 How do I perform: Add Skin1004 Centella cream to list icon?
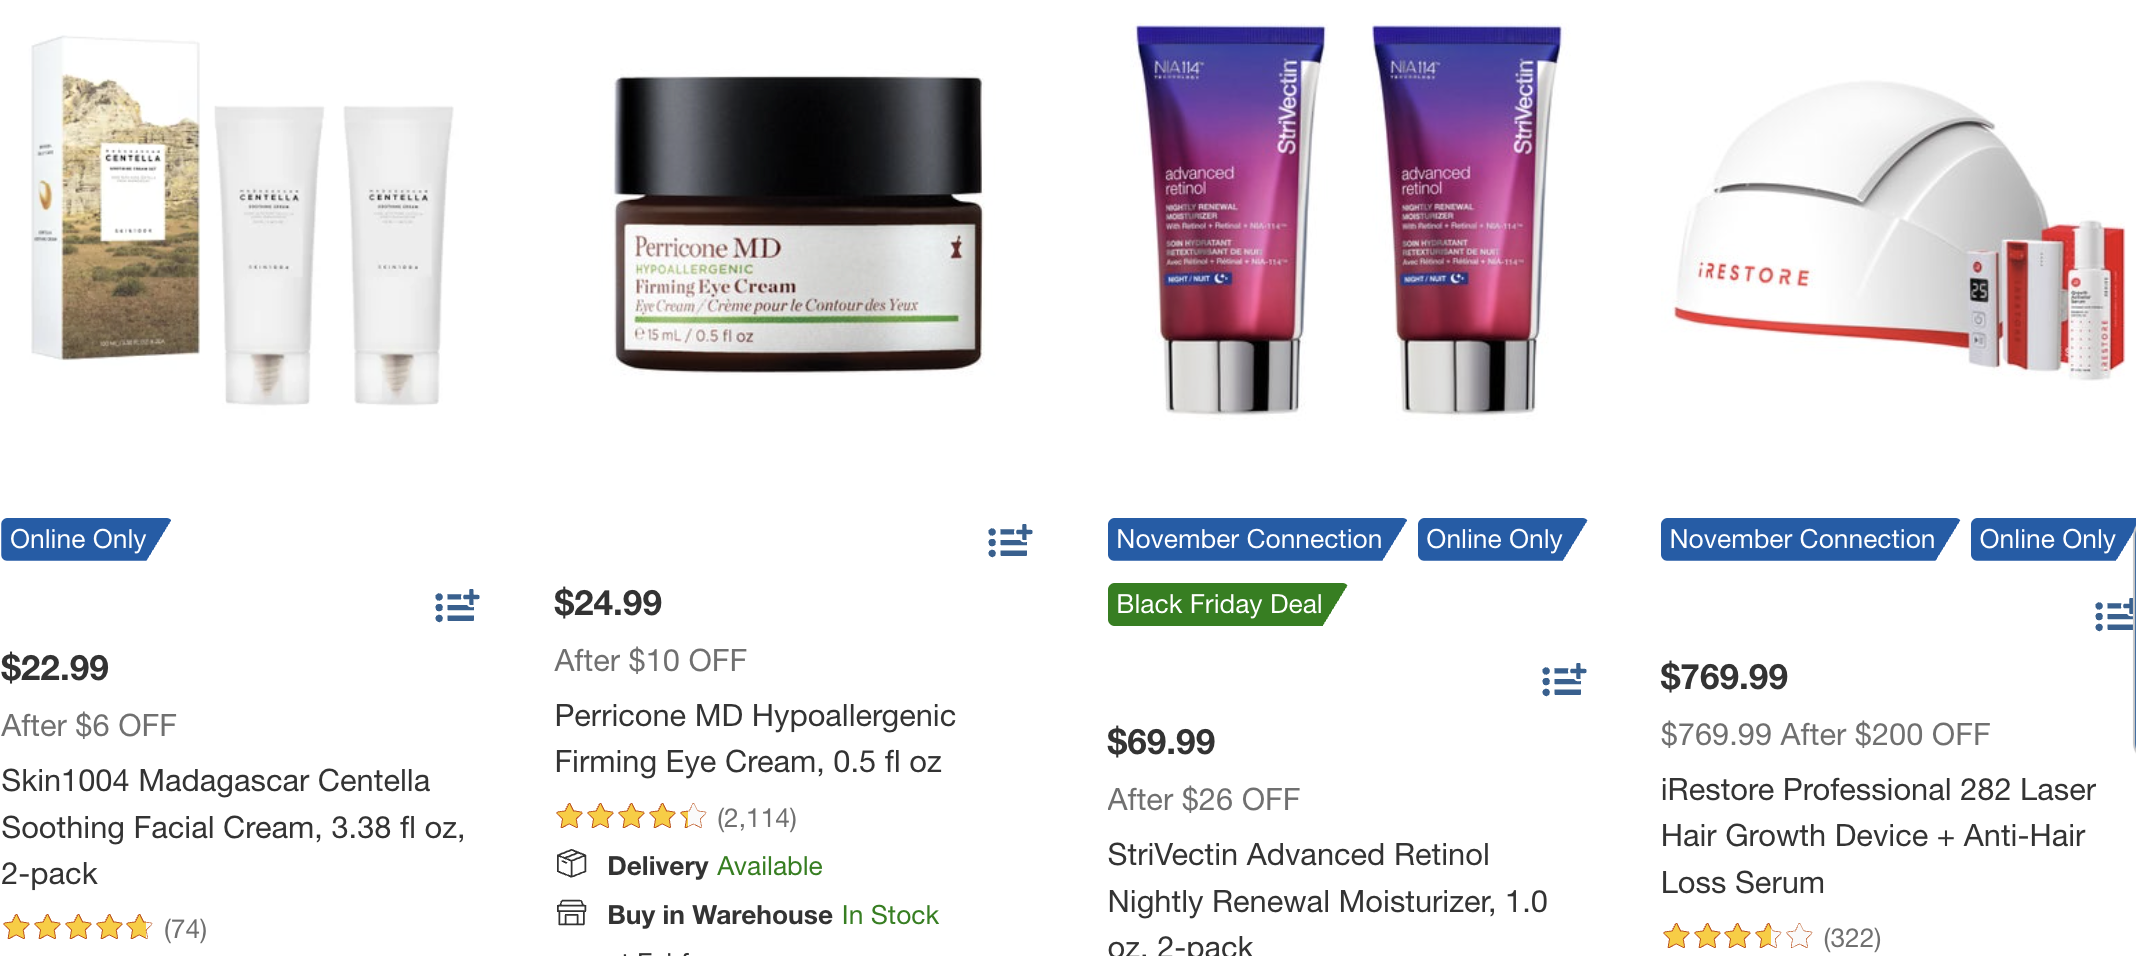tap(457, 606)
